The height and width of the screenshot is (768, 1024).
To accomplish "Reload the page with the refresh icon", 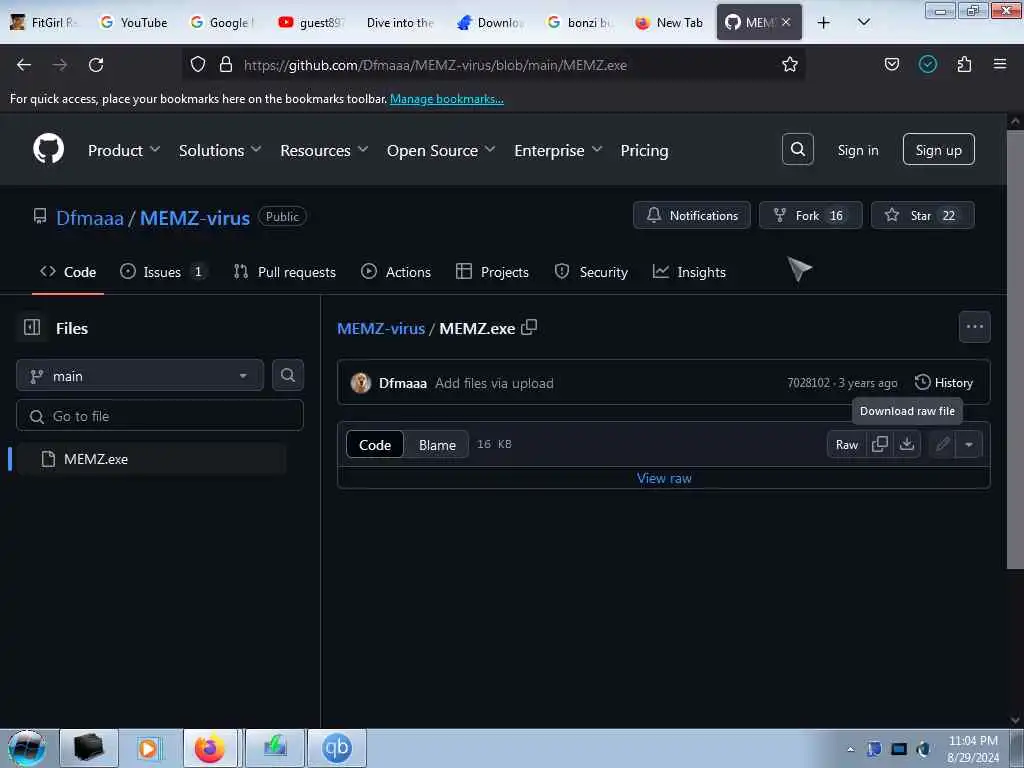I will [x=96, y=65].
